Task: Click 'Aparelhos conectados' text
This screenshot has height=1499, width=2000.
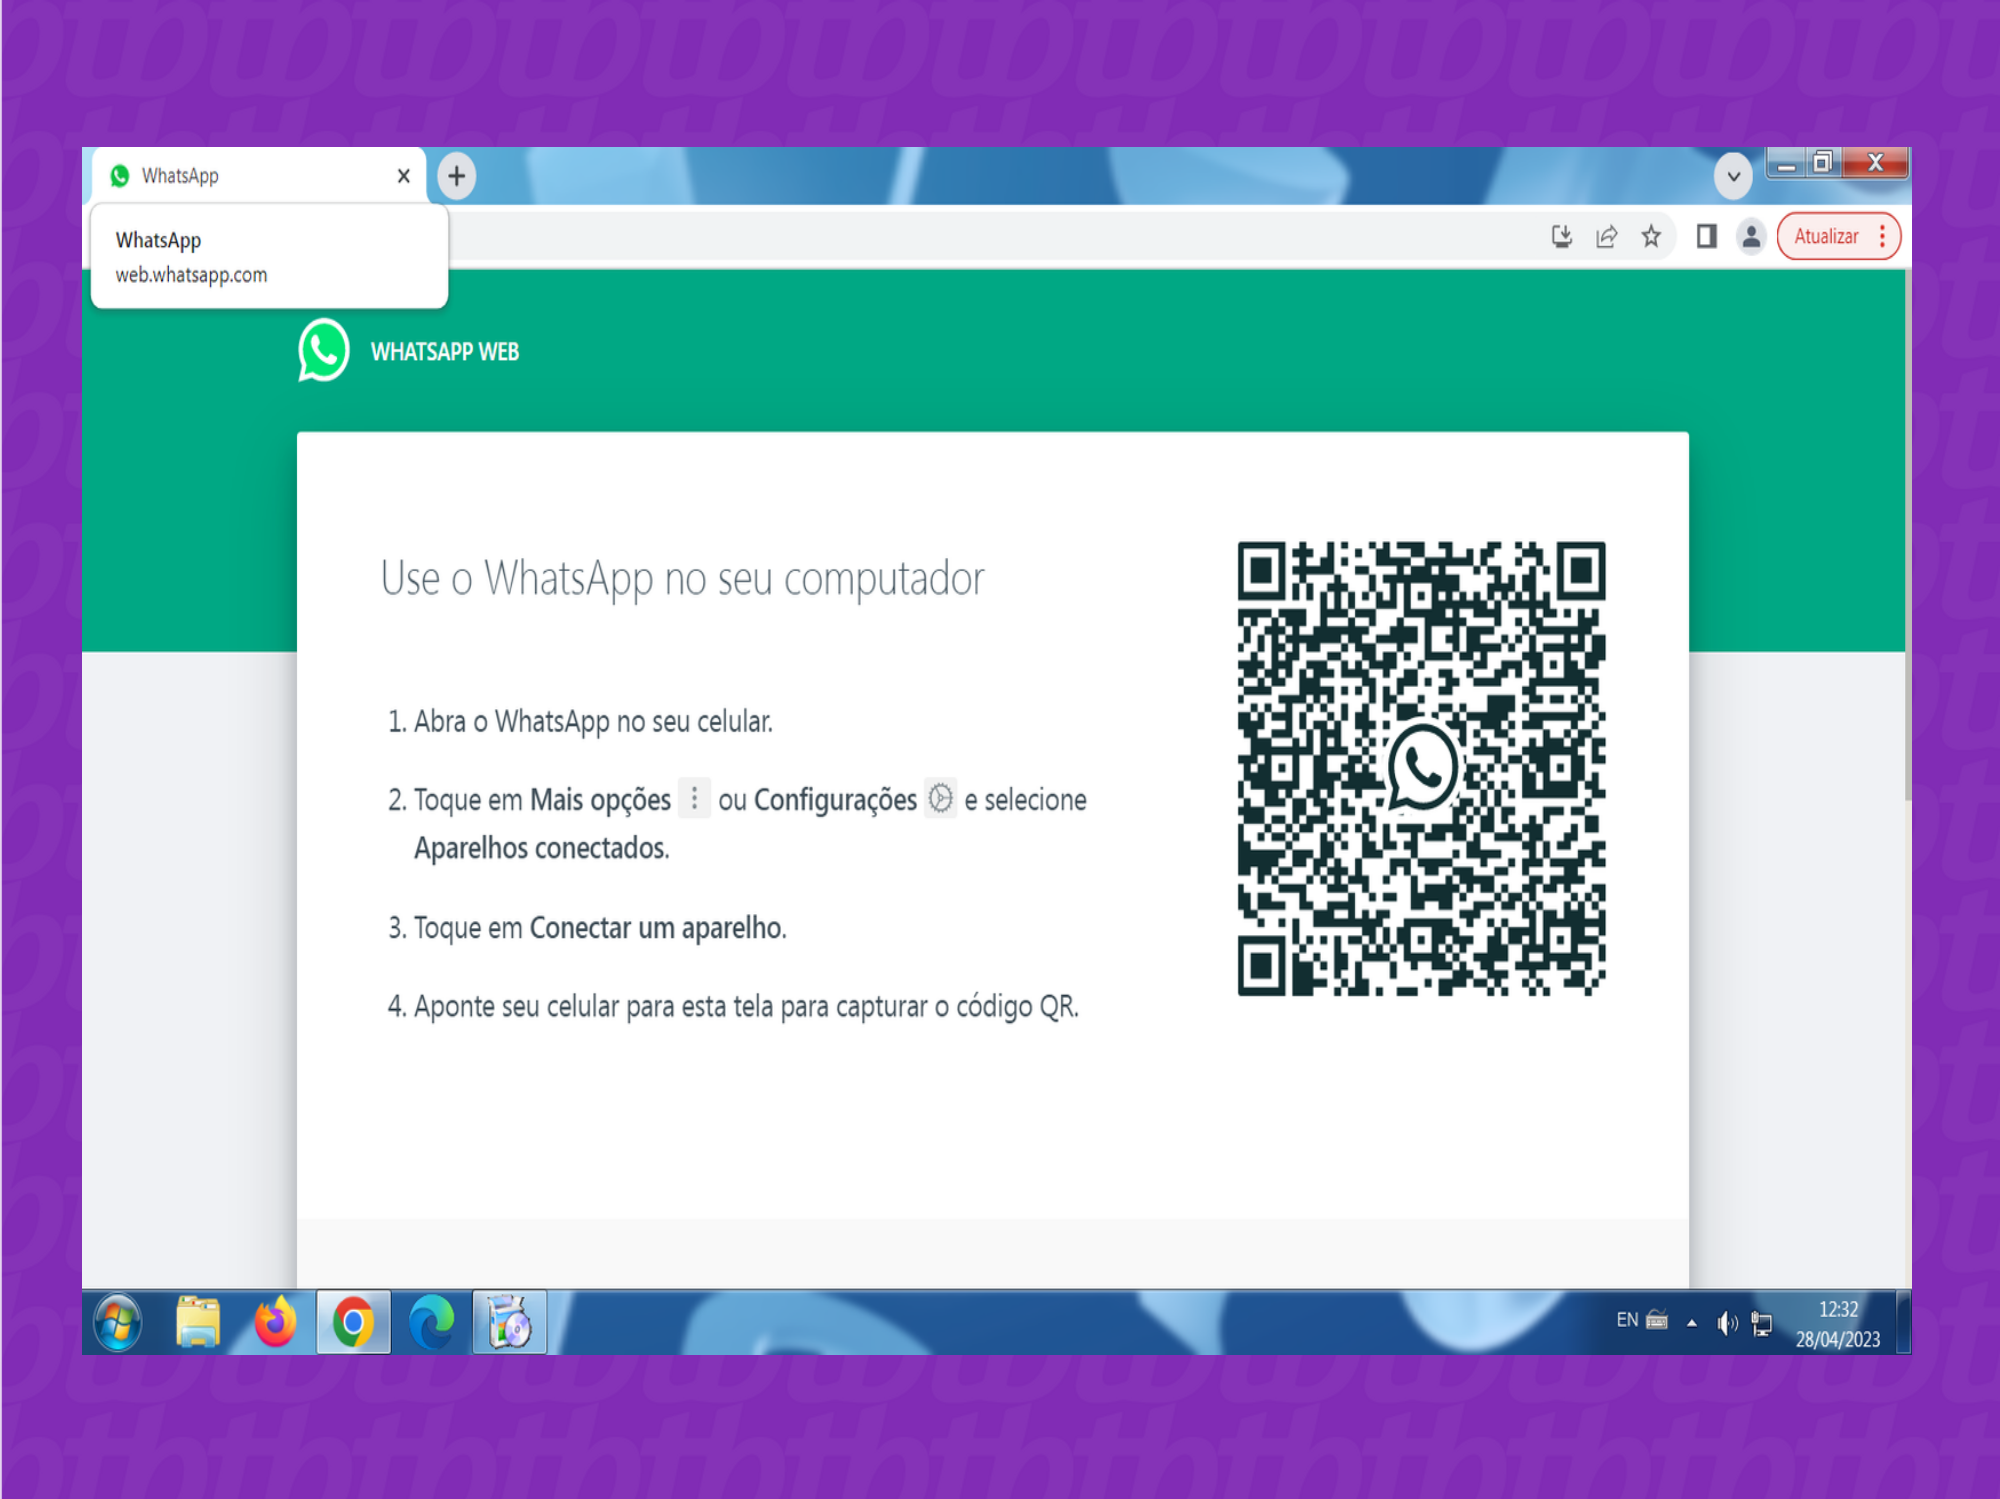Action: [x=542, y=848]
